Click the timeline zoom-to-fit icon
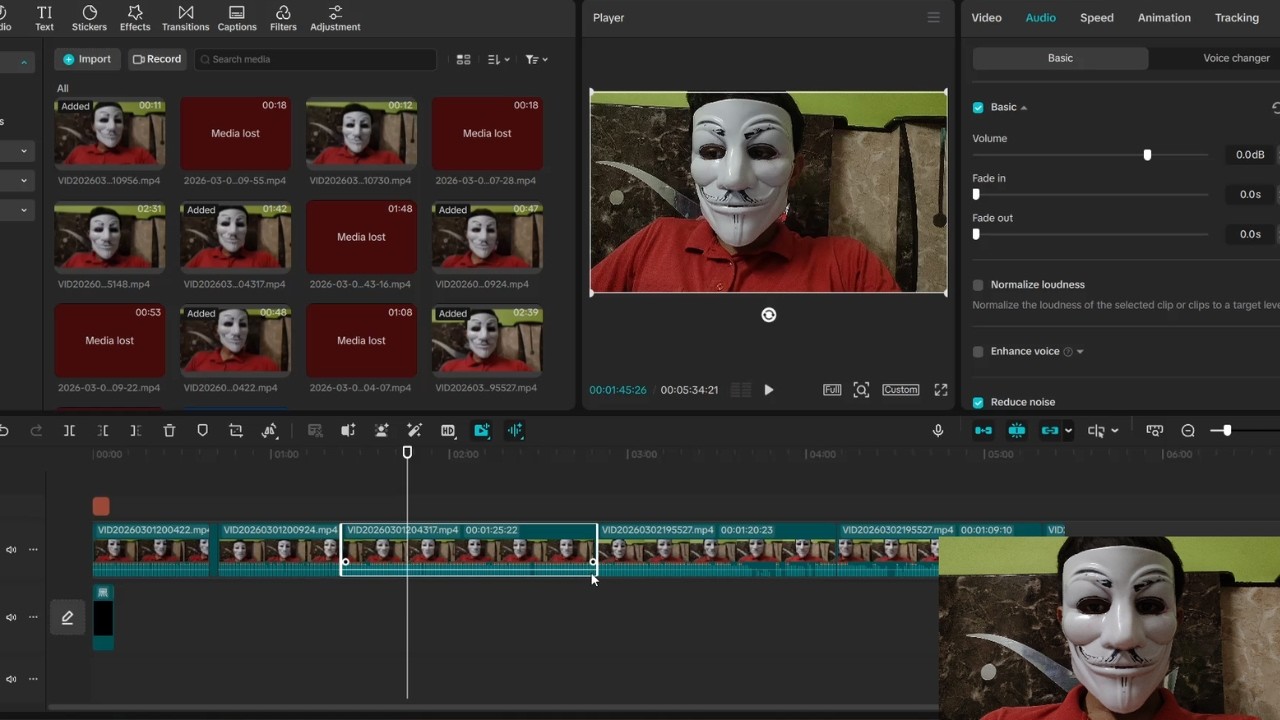The image size is (1280, 720). [1155, 431]
